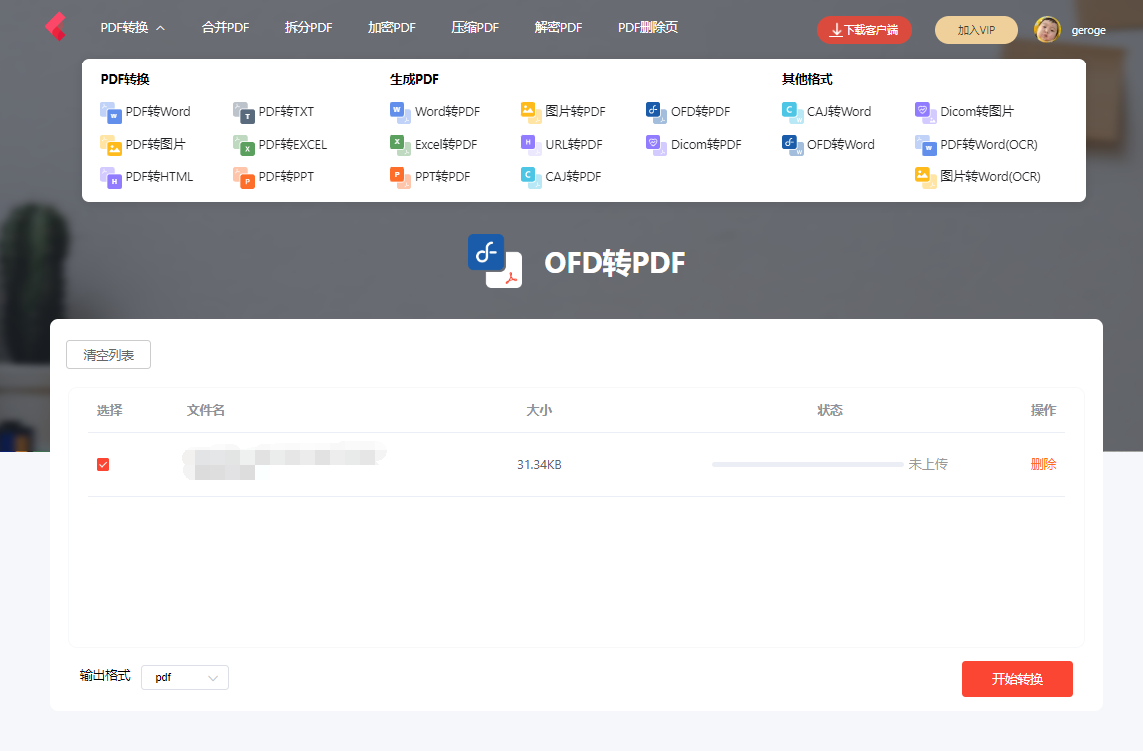
Task: Uncheck the file selection checkbox
Action: pyautogui.click(x=103, y=464)
